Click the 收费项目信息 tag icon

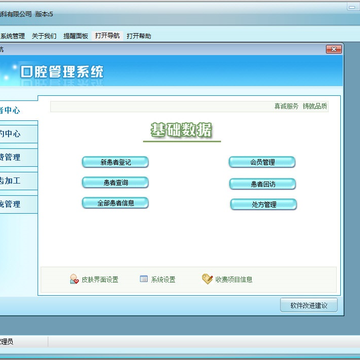(207, 279)
